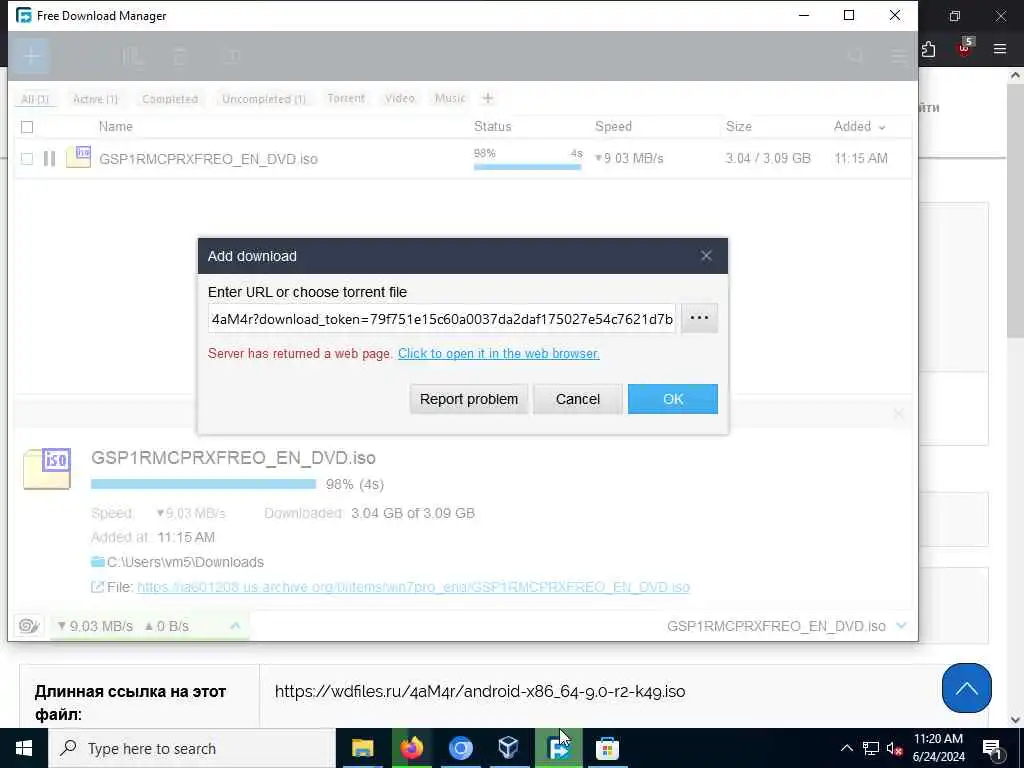
Task: Click the 11:15 AM added time cell
Action: (x=861, y=158)
